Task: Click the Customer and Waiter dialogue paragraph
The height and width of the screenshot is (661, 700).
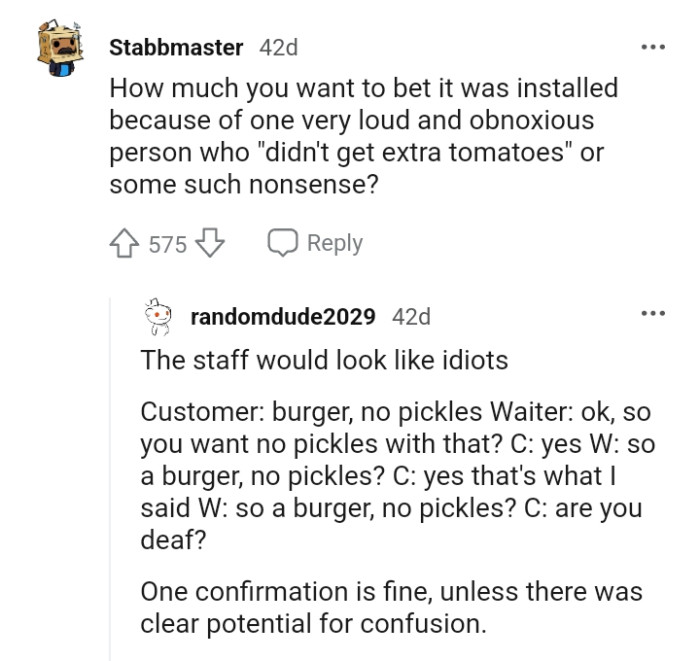Action: point(390,477)
